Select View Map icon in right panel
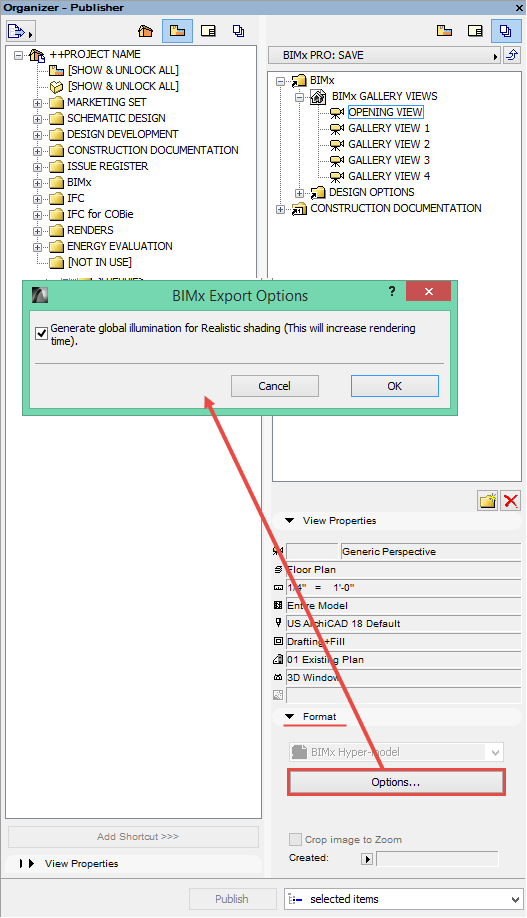Screen dimensions: 527x918 [444, 31]
